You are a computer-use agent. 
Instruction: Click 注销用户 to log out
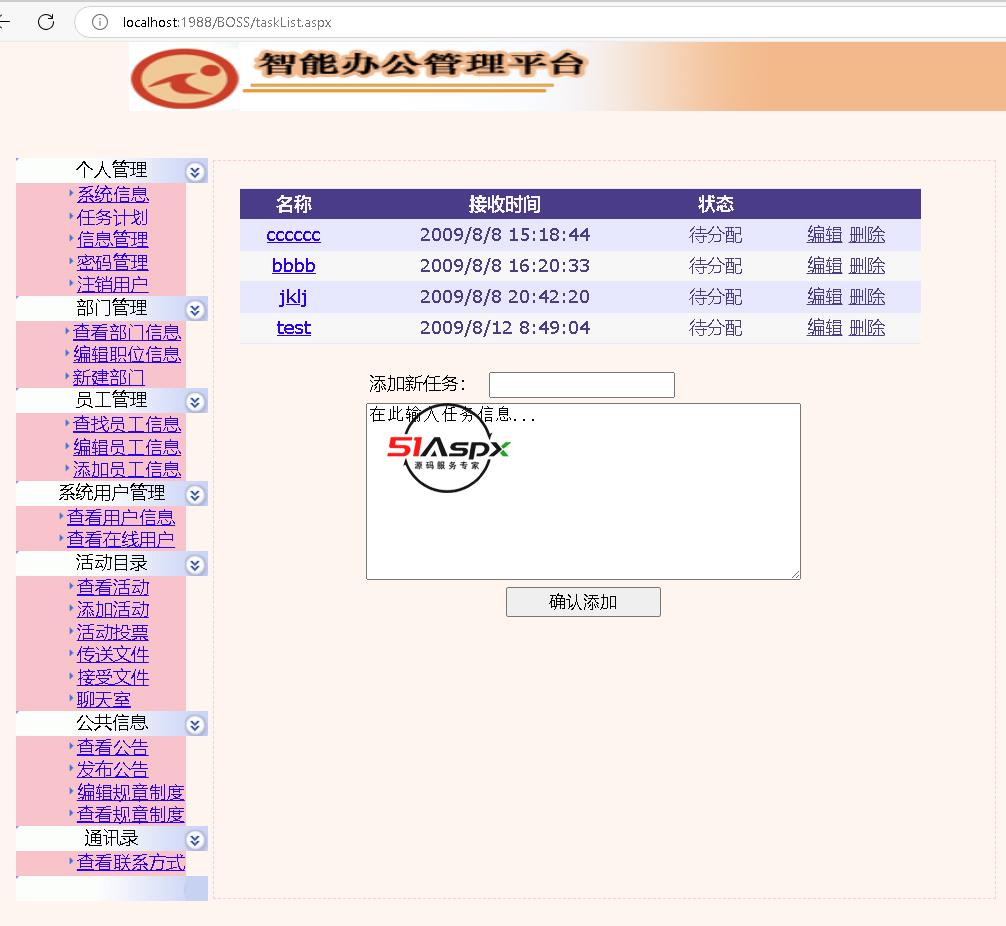point(113,284)
